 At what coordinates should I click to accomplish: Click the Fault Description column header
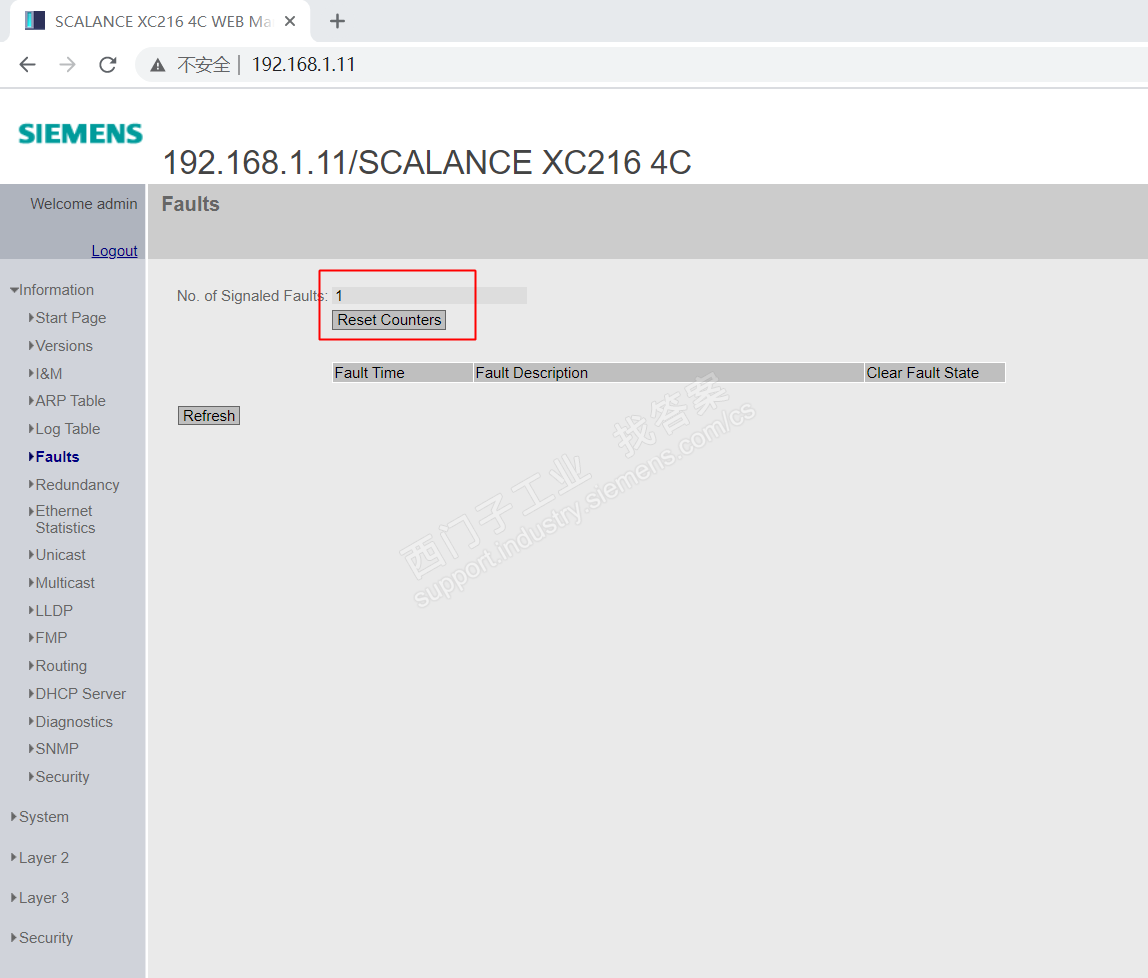point(668,373)
